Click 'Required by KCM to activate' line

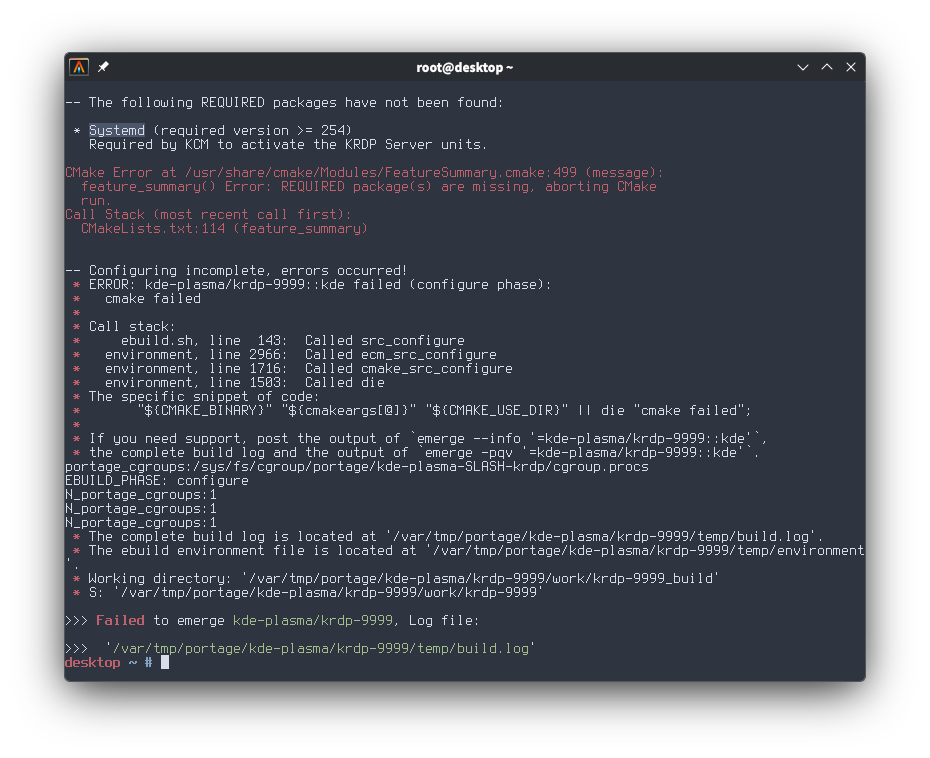(288, 145)
